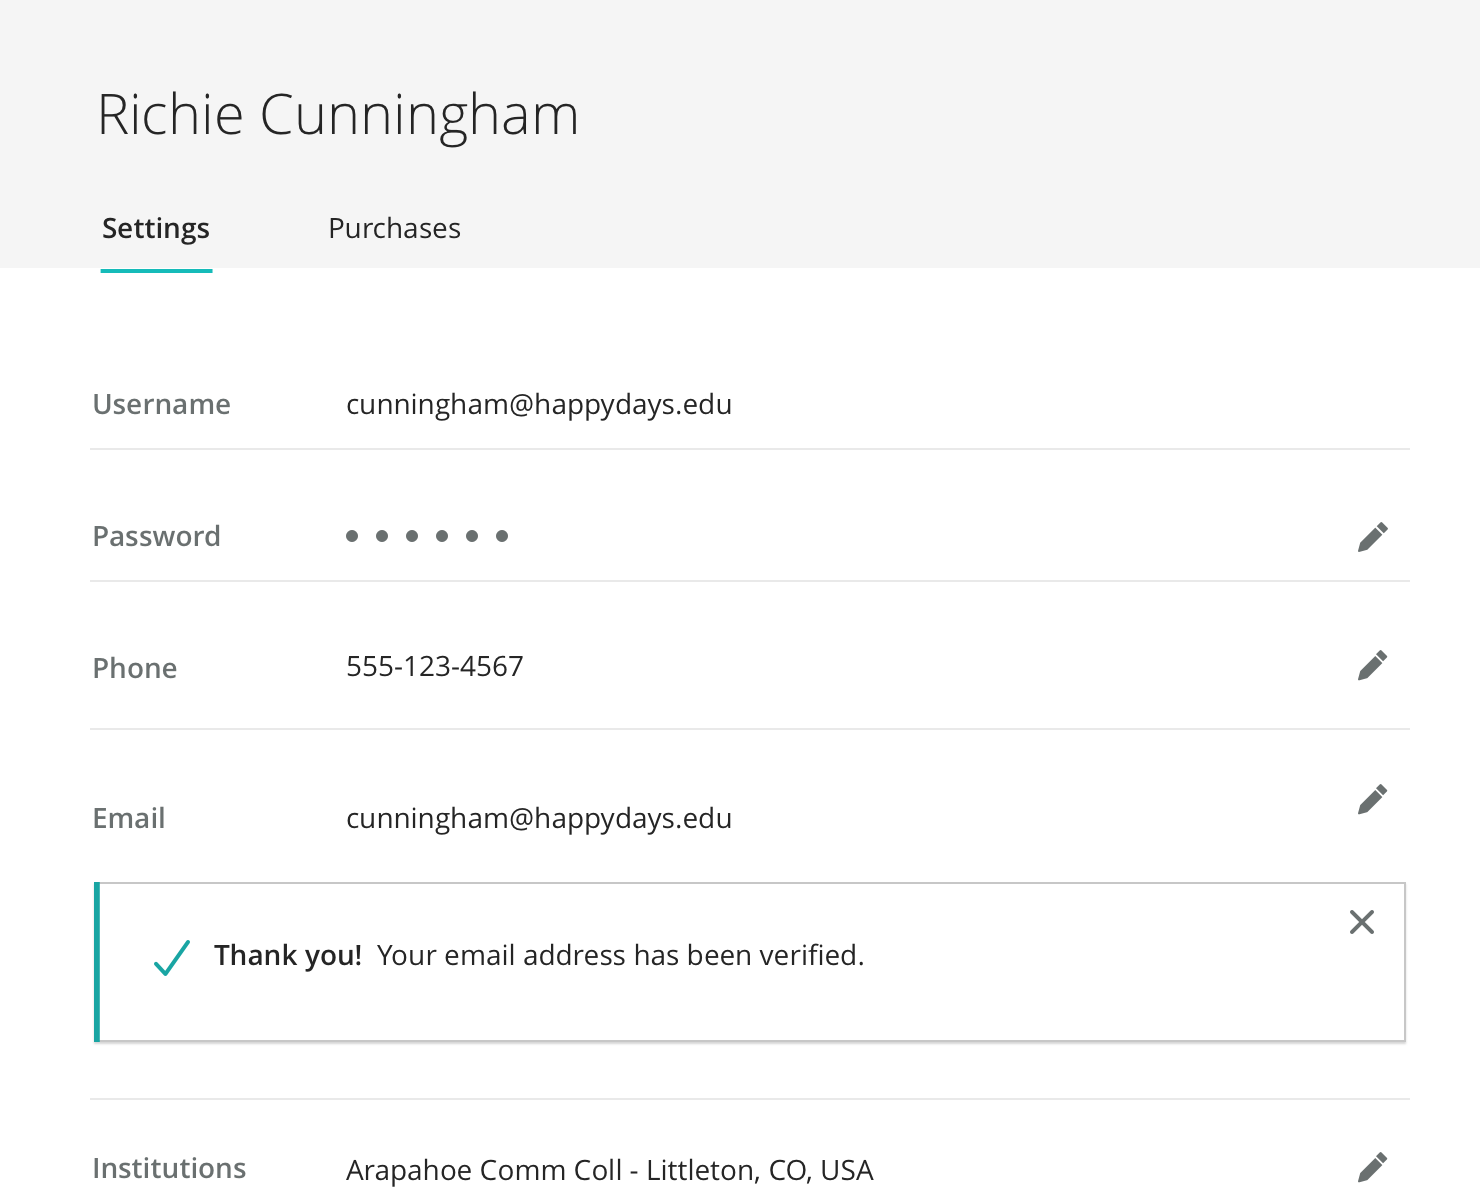Edit the Phone number via pencil icon

coord(1372,666)
